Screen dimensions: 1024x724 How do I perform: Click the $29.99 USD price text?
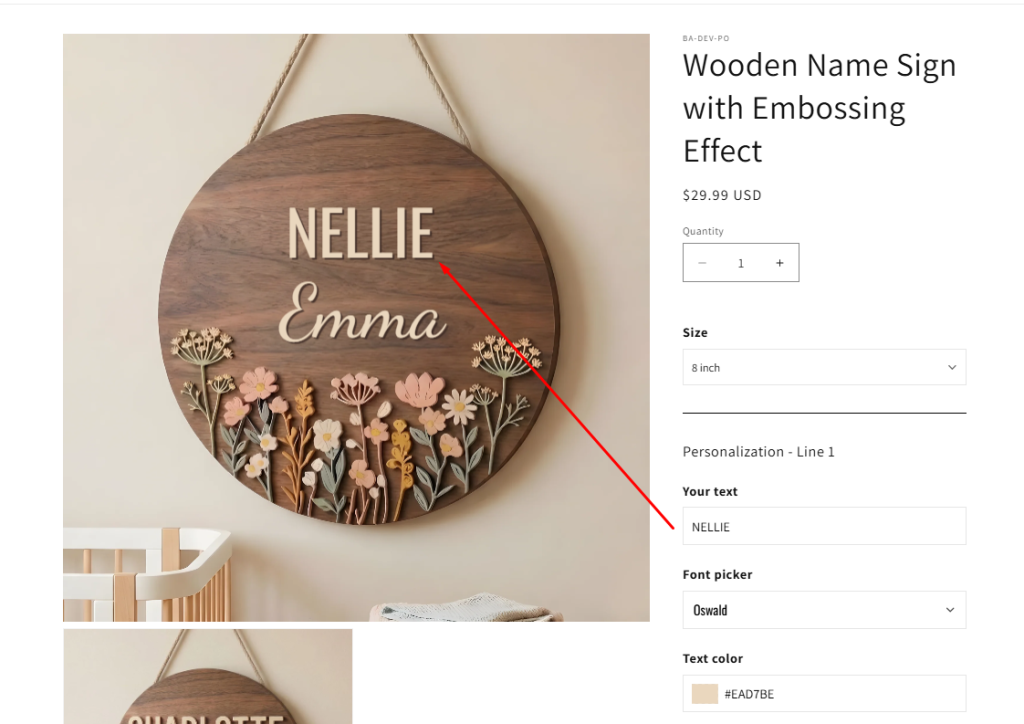(722, 195)
